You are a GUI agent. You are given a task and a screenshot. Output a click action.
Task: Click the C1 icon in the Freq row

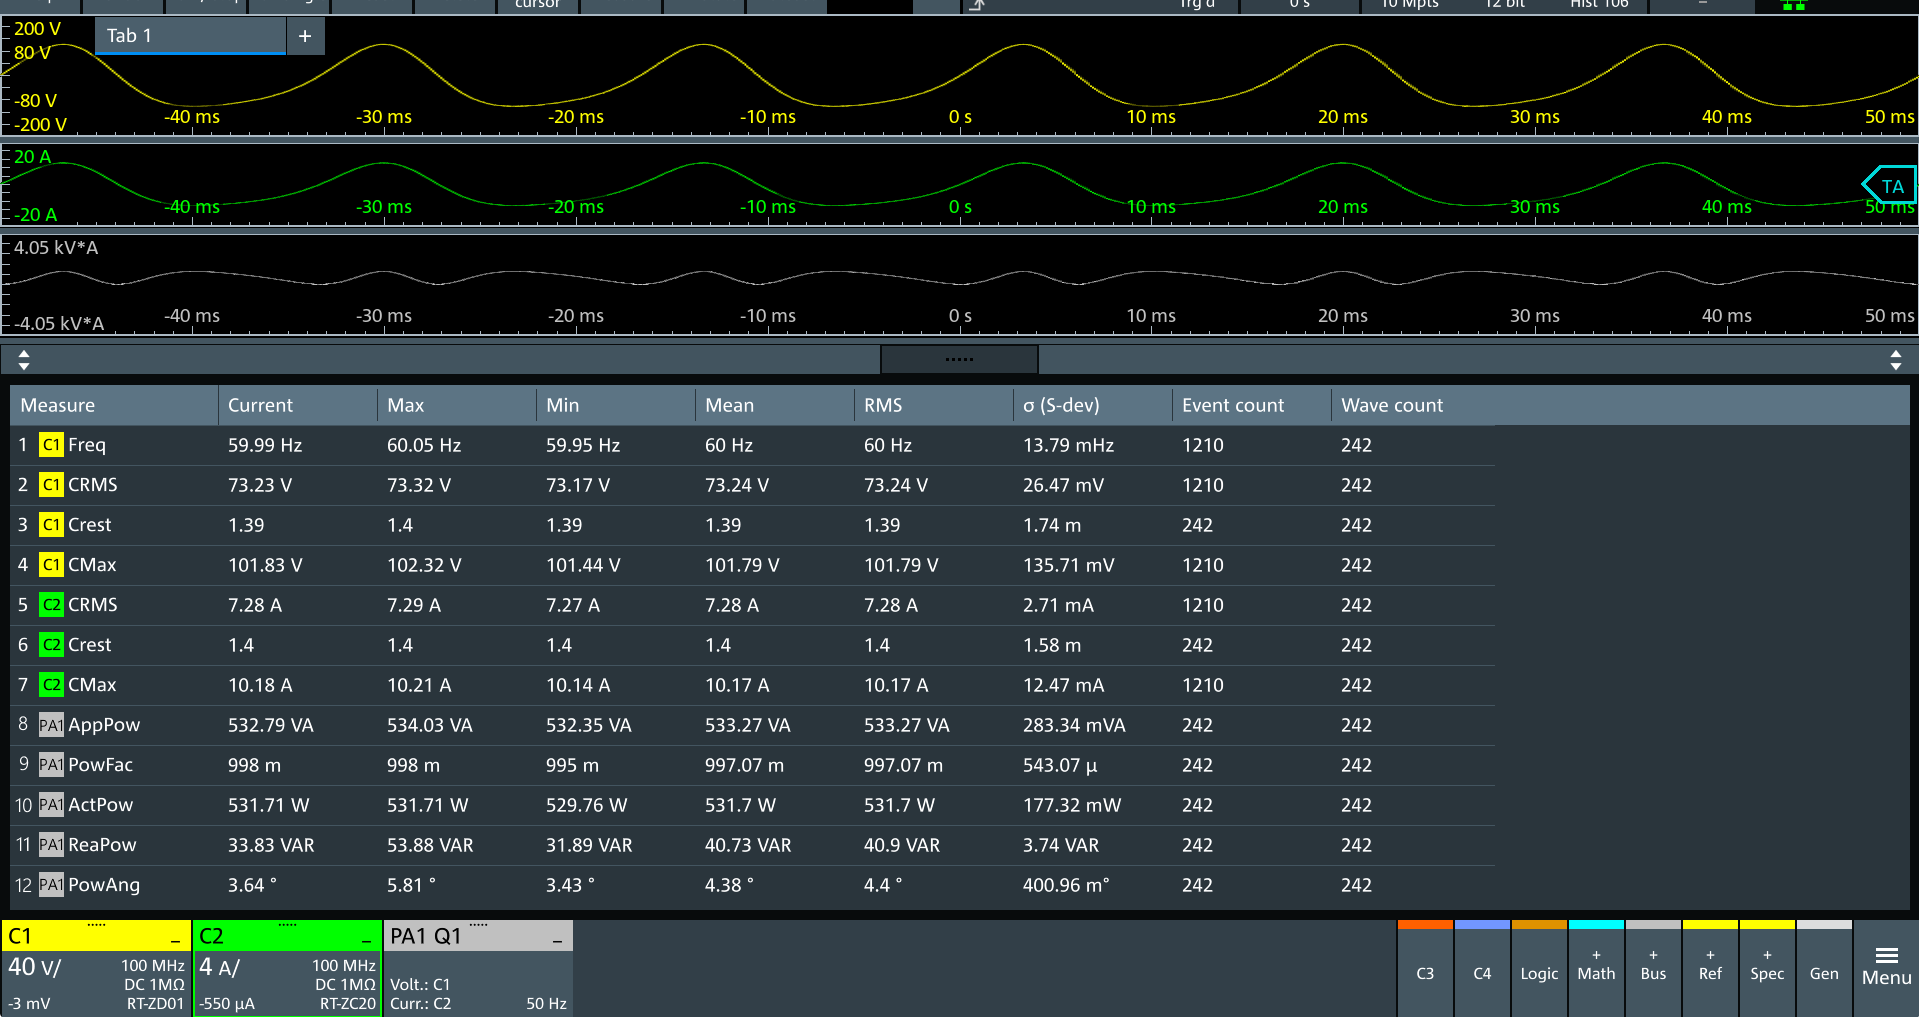51,445
